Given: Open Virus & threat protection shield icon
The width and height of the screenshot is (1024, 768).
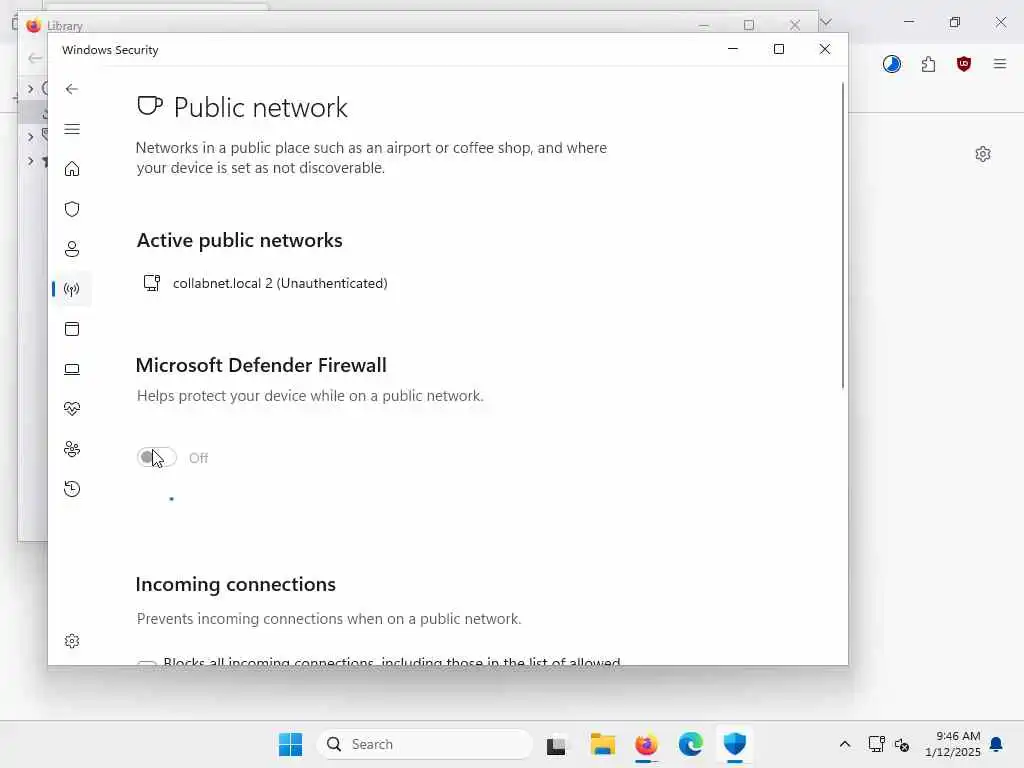Looking at the screenshot, I should (x=72, y=209).
